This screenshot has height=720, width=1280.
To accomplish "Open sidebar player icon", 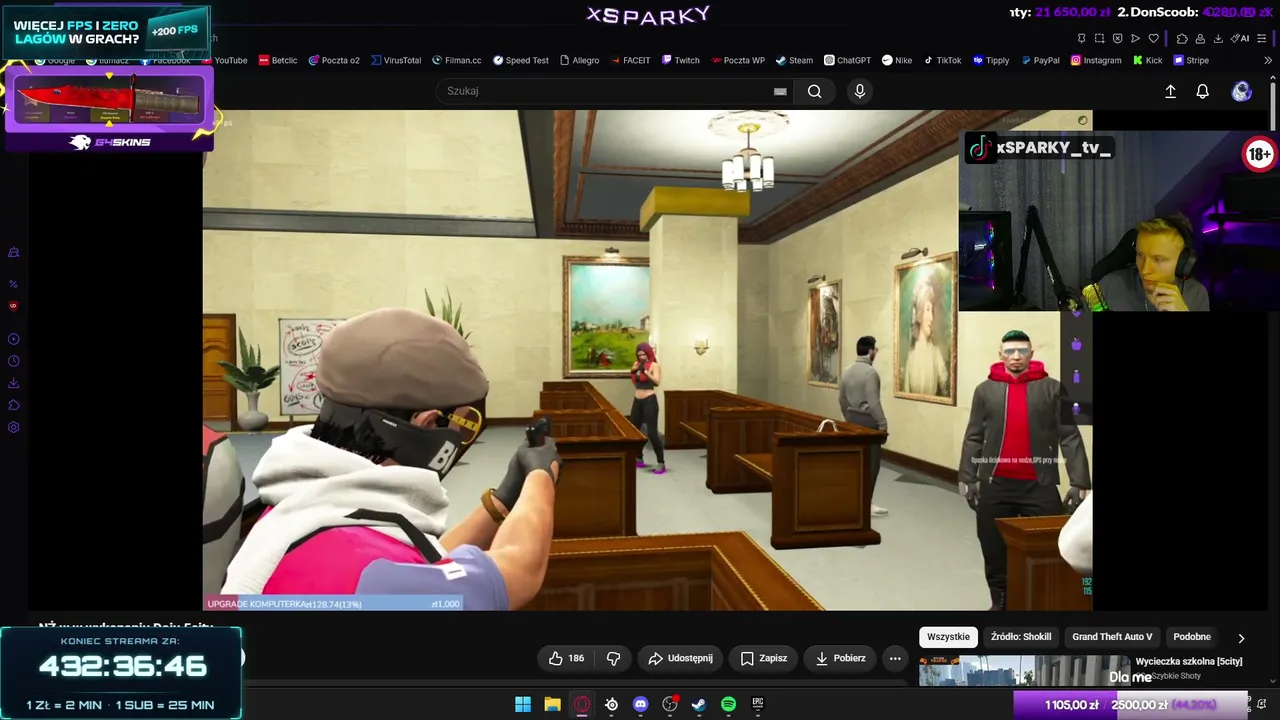I will click(x=13, y=339).
